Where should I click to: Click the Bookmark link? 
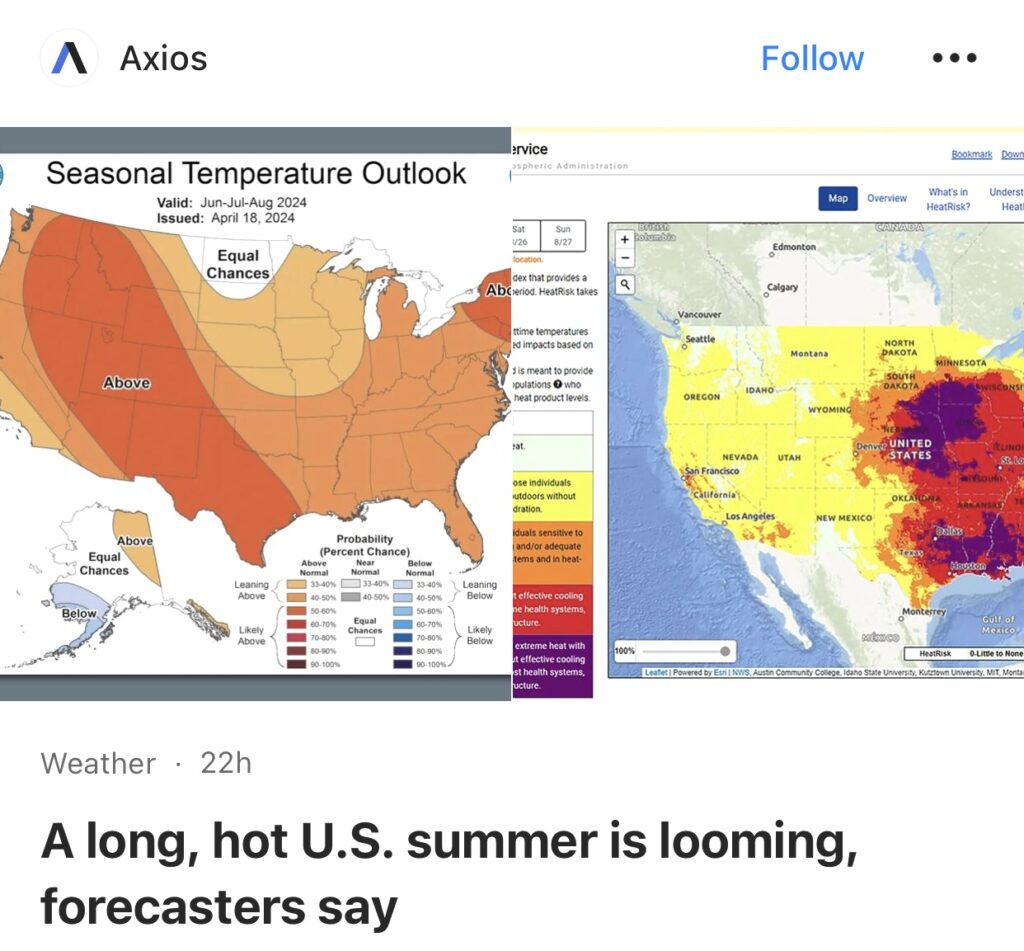971,154
